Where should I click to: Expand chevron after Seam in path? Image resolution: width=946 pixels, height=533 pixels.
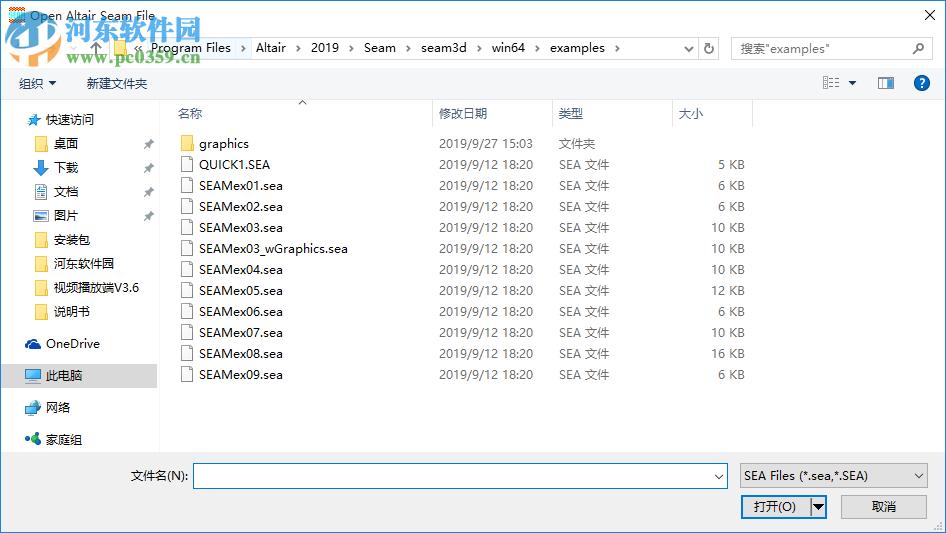pyautogui.click(x=408, y=48)
